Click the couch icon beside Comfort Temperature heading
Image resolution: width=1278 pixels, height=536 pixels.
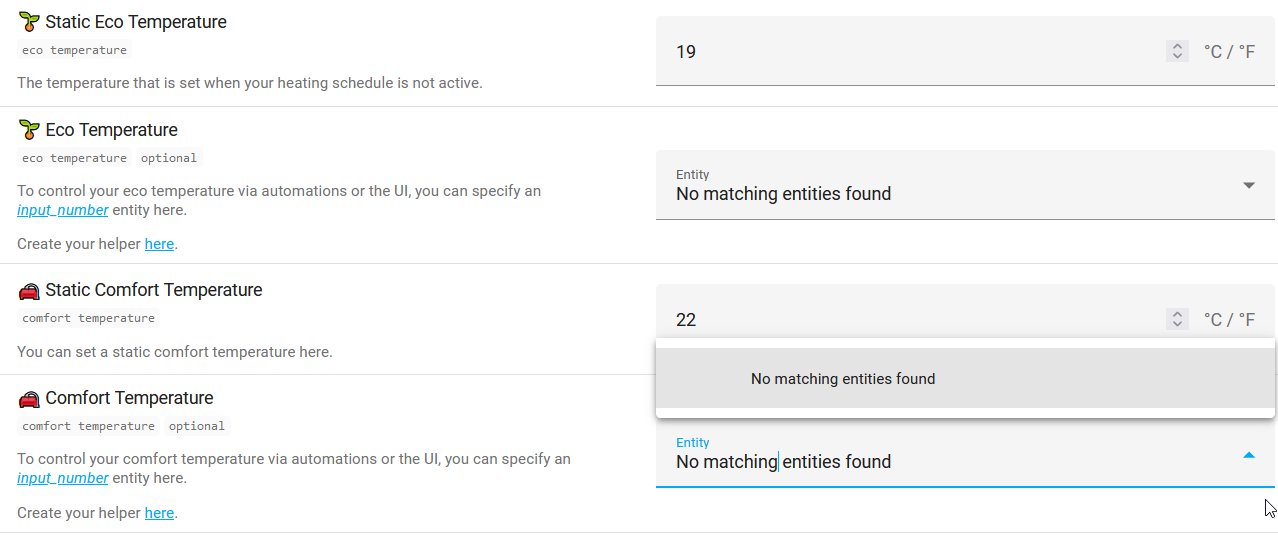tap(29, 398)
